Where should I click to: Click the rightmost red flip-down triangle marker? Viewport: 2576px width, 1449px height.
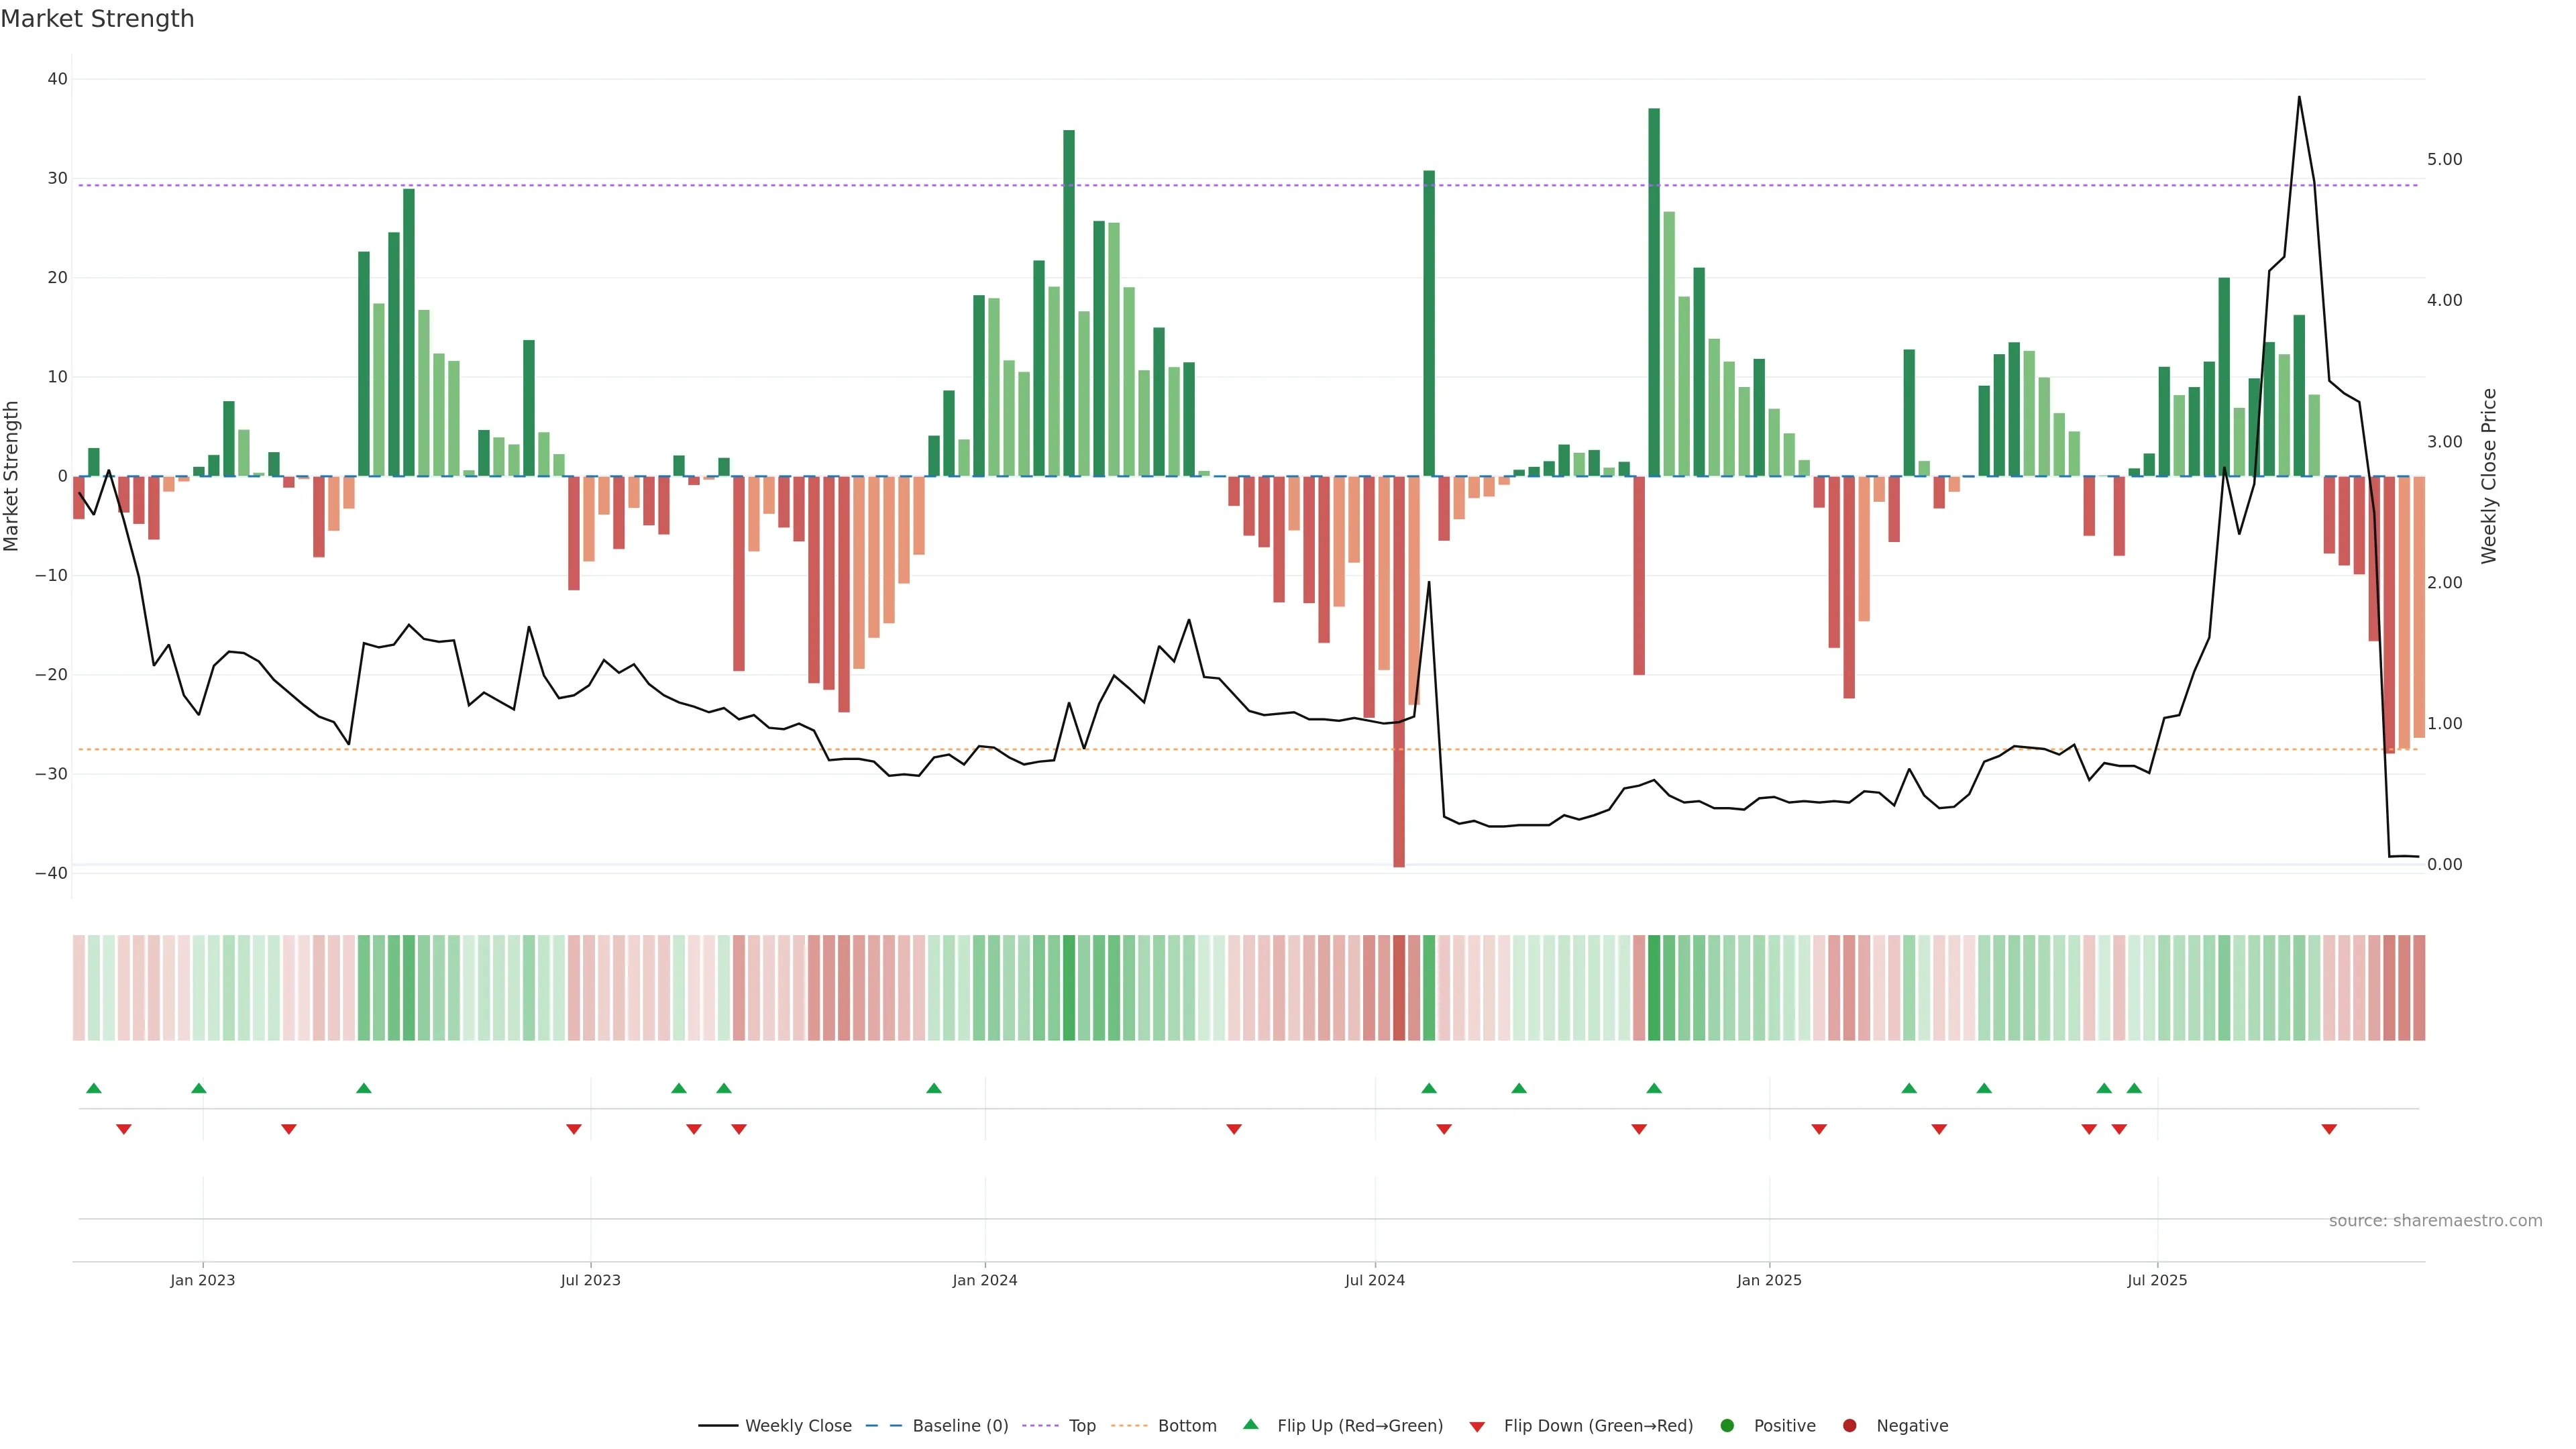coord(2329,1129)
